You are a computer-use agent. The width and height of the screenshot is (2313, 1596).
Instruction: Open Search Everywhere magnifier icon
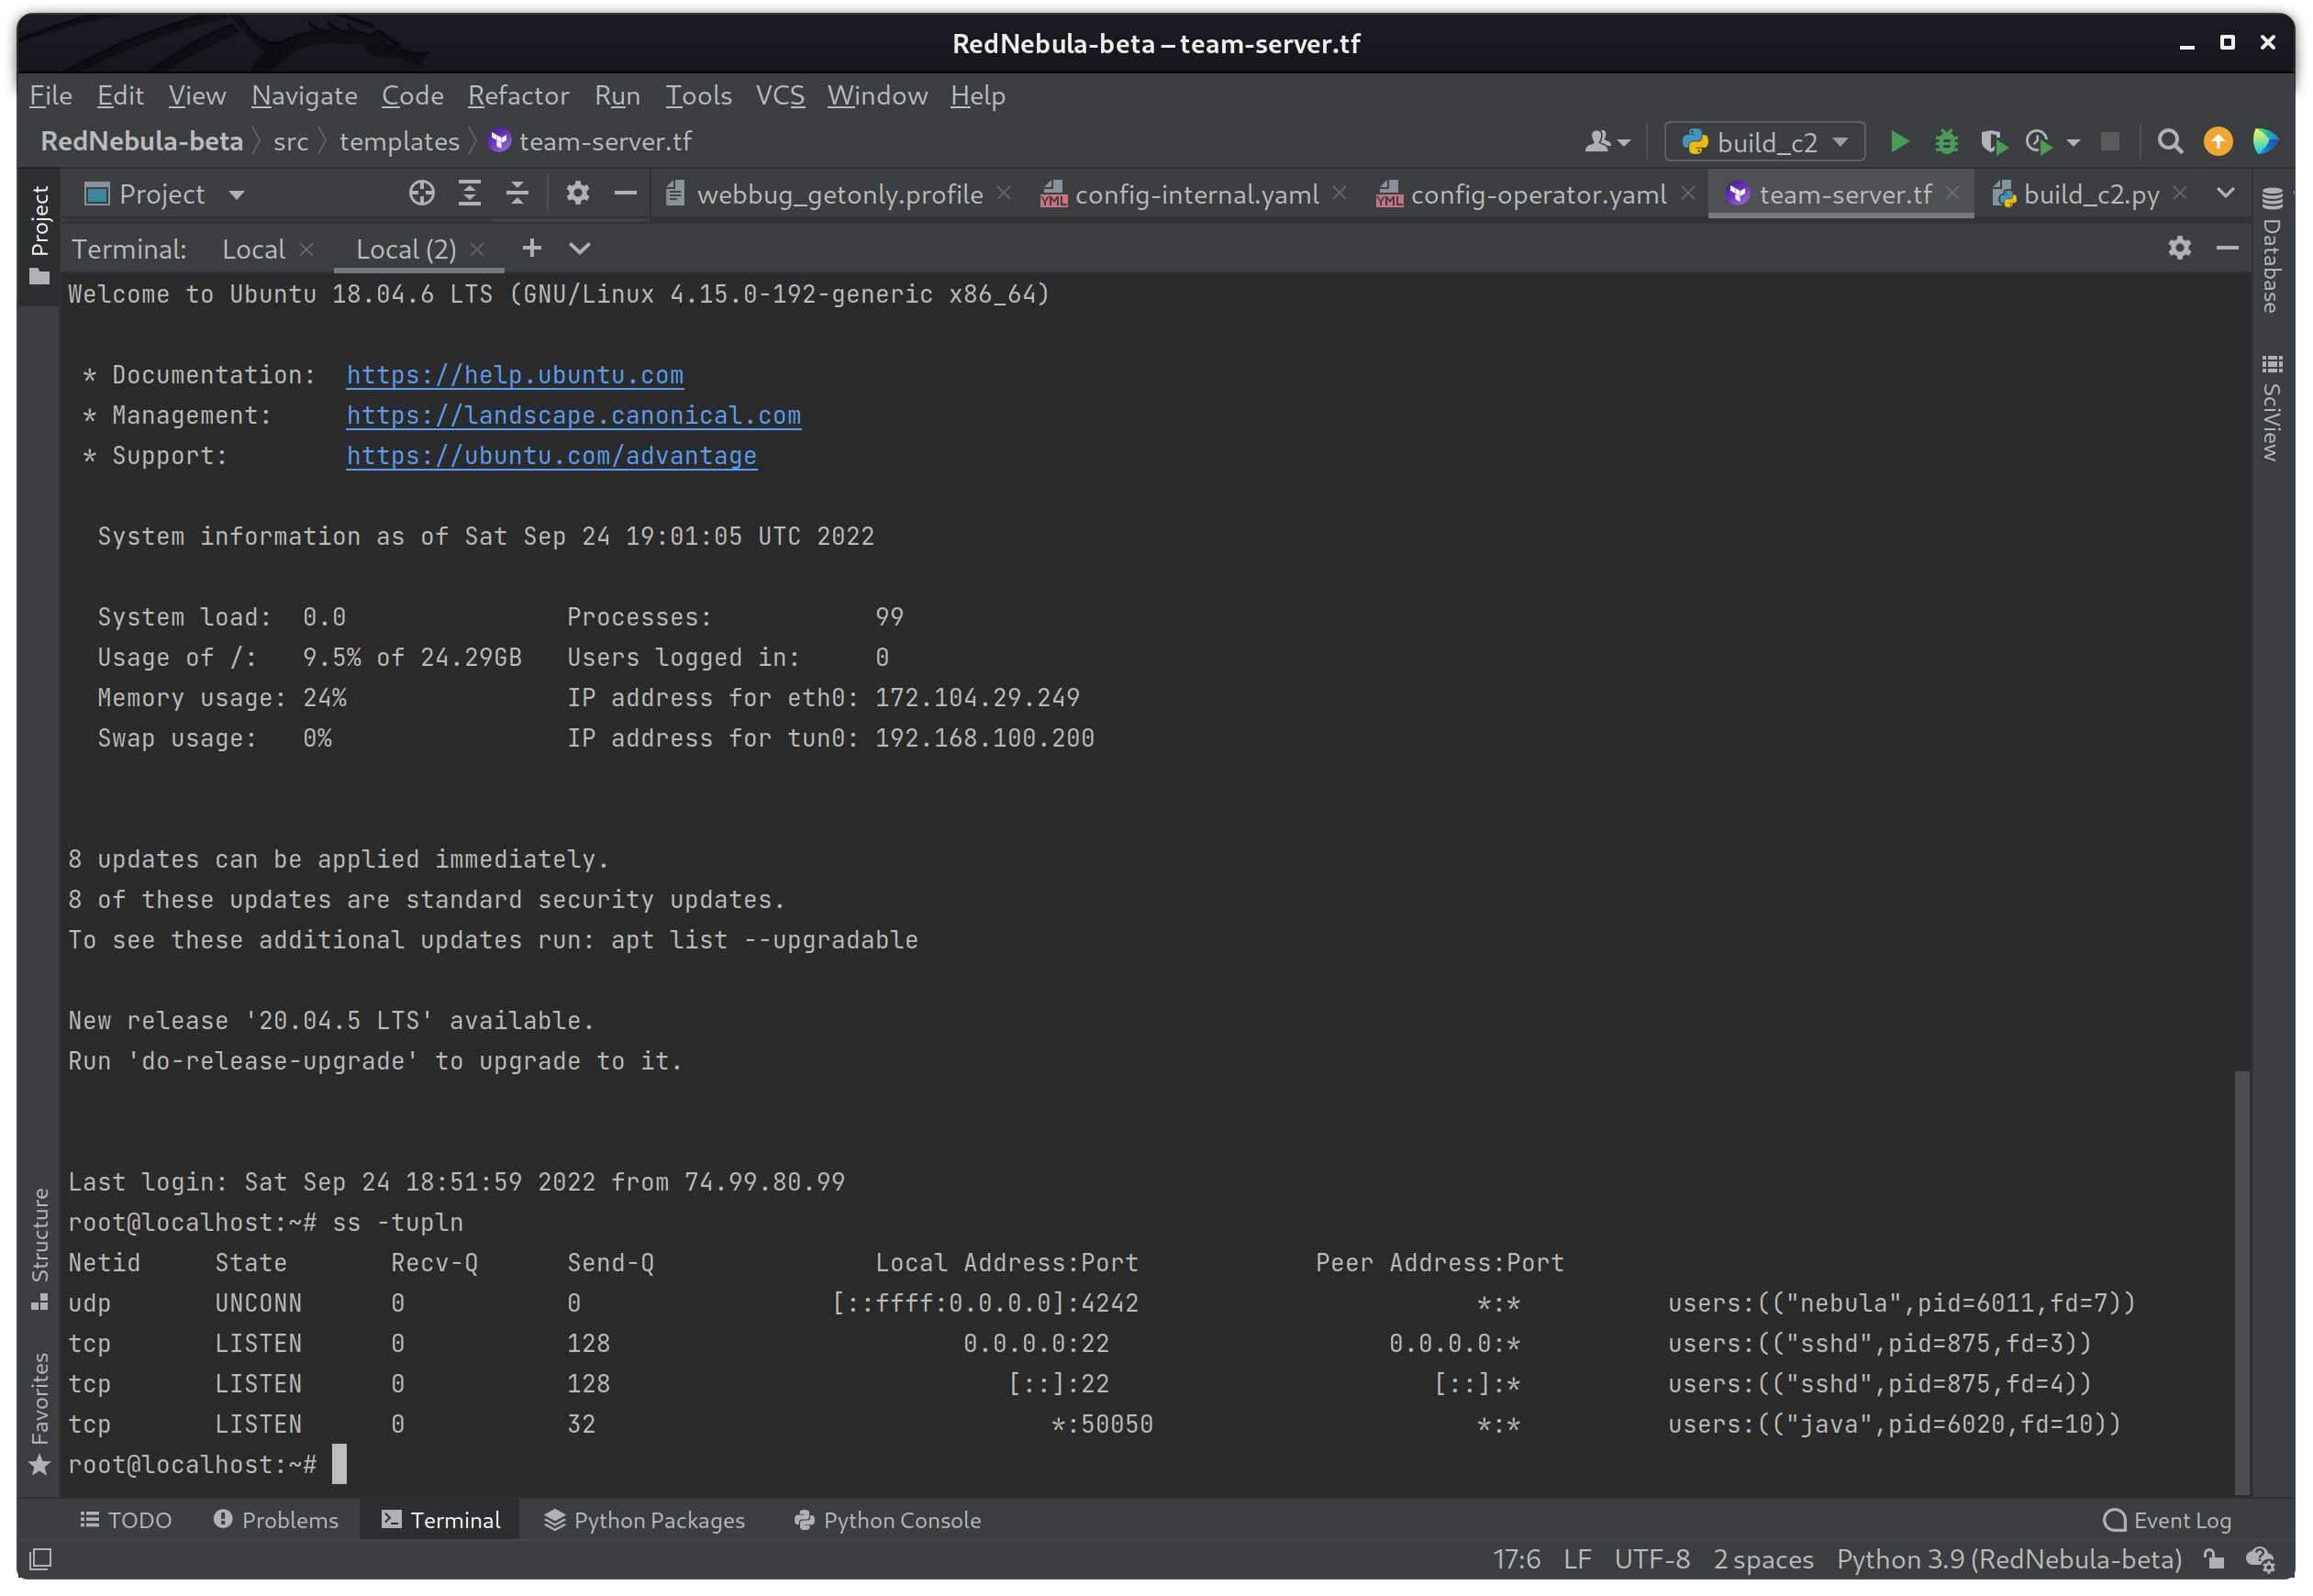(x=2169, y=142)
